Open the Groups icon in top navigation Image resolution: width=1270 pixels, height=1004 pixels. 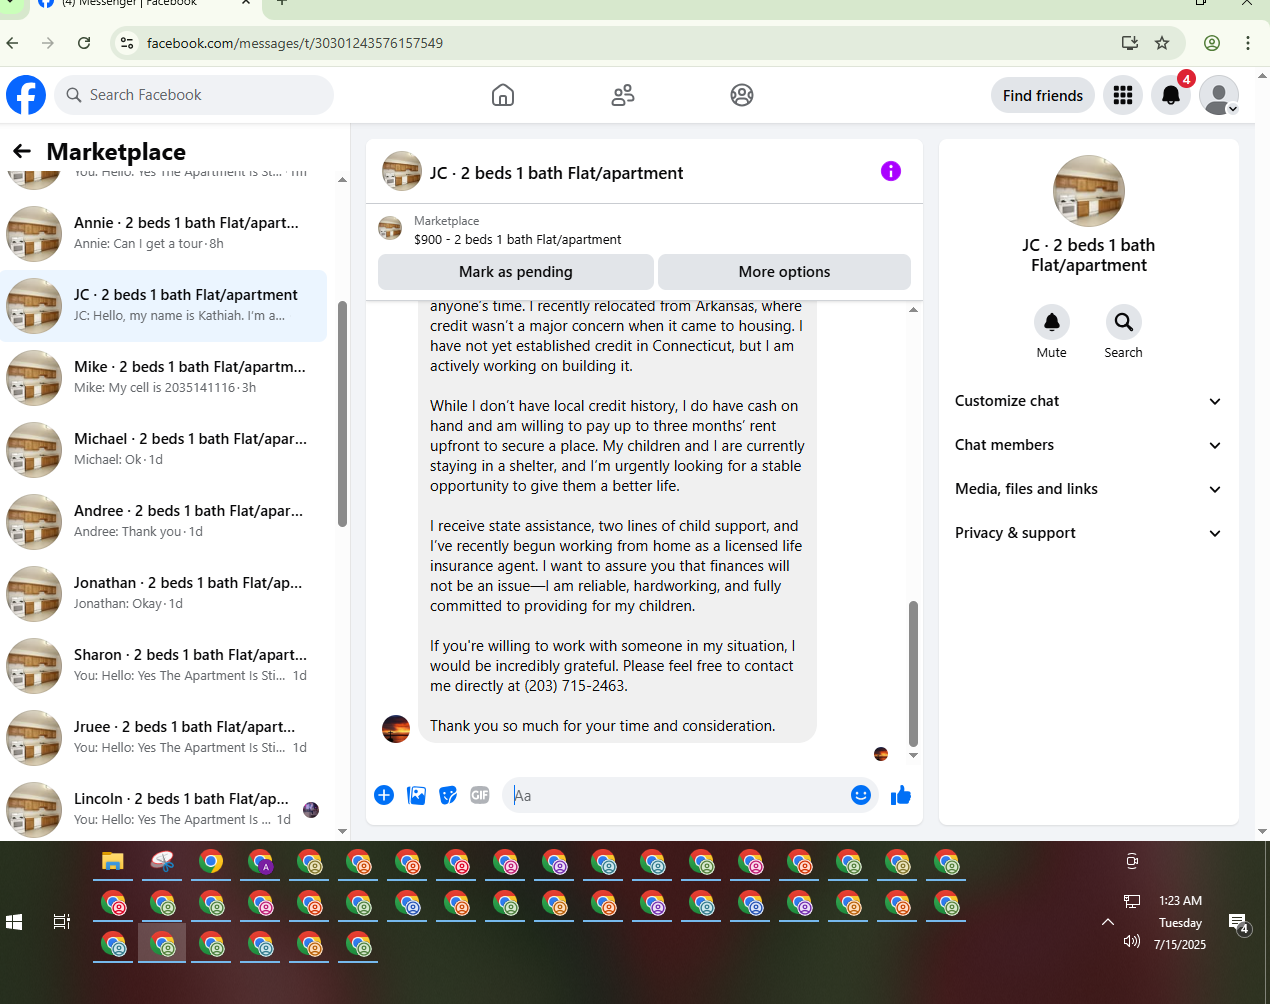pyautogui.click(x=742, y=95)
